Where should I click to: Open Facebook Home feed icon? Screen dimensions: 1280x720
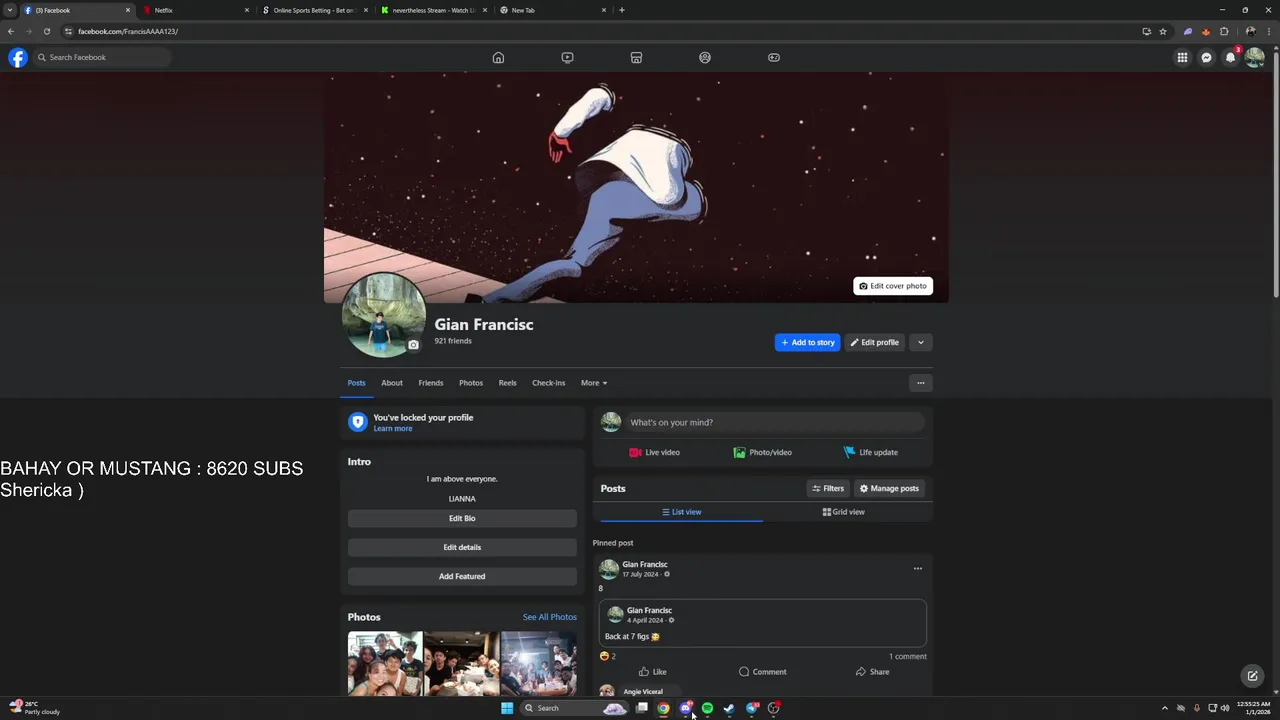[498, 57]
